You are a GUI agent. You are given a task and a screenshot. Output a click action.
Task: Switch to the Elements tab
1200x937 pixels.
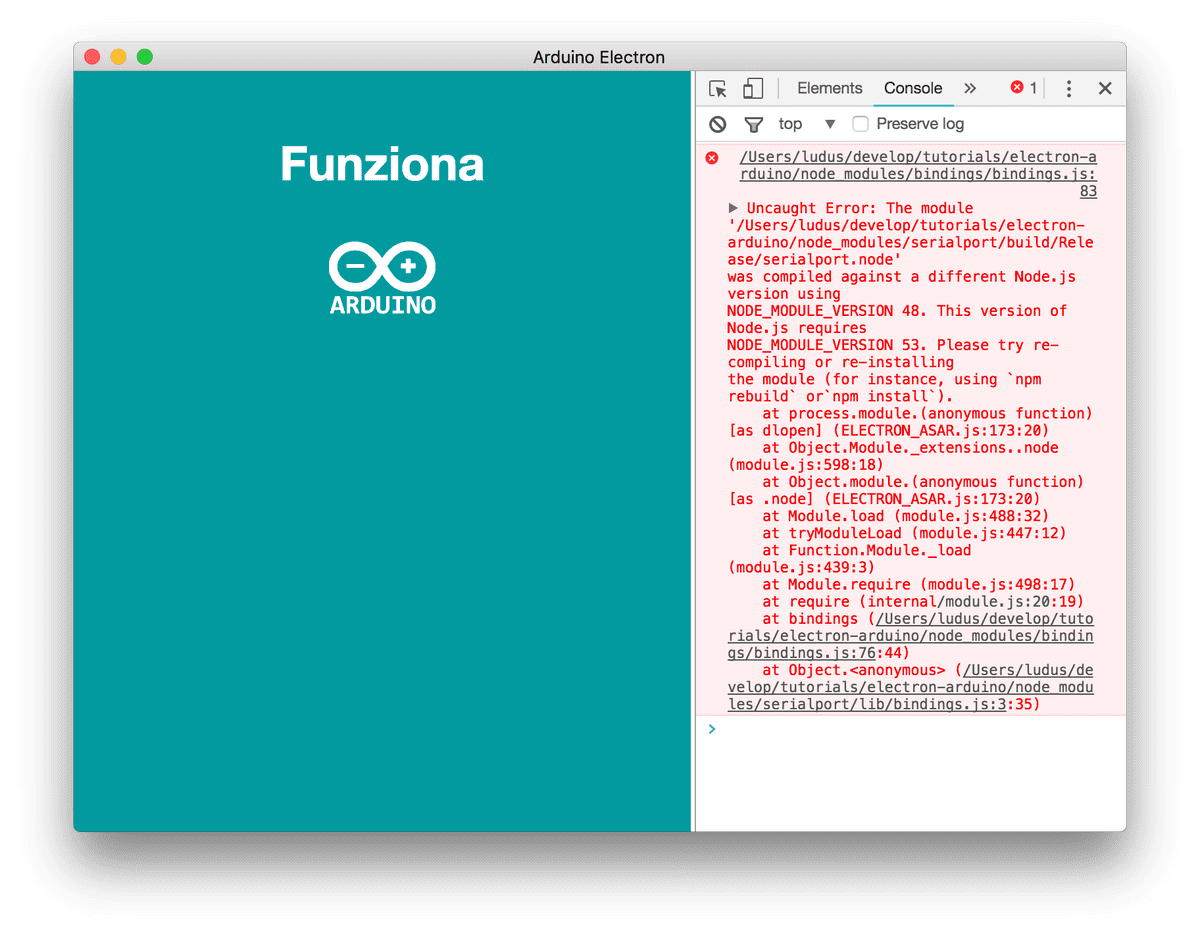[x=829, y=88]
